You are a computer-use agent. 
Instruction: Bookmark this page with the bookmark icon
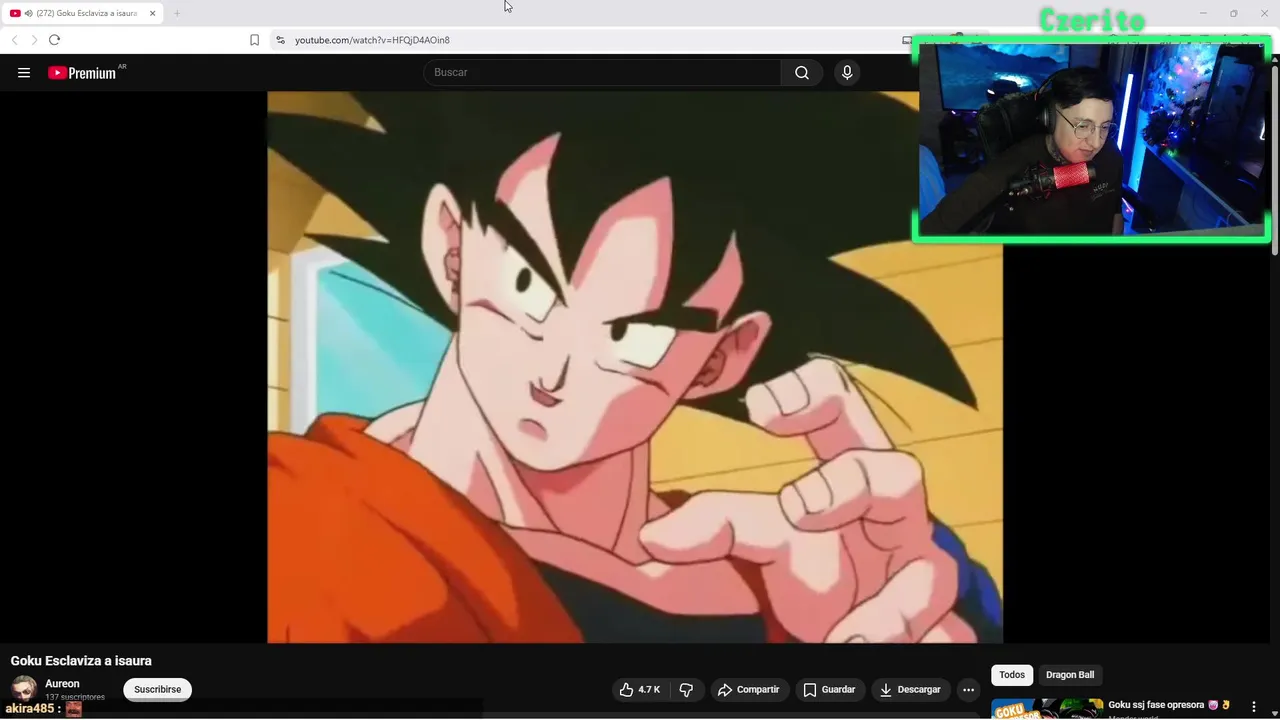point(254,40)
